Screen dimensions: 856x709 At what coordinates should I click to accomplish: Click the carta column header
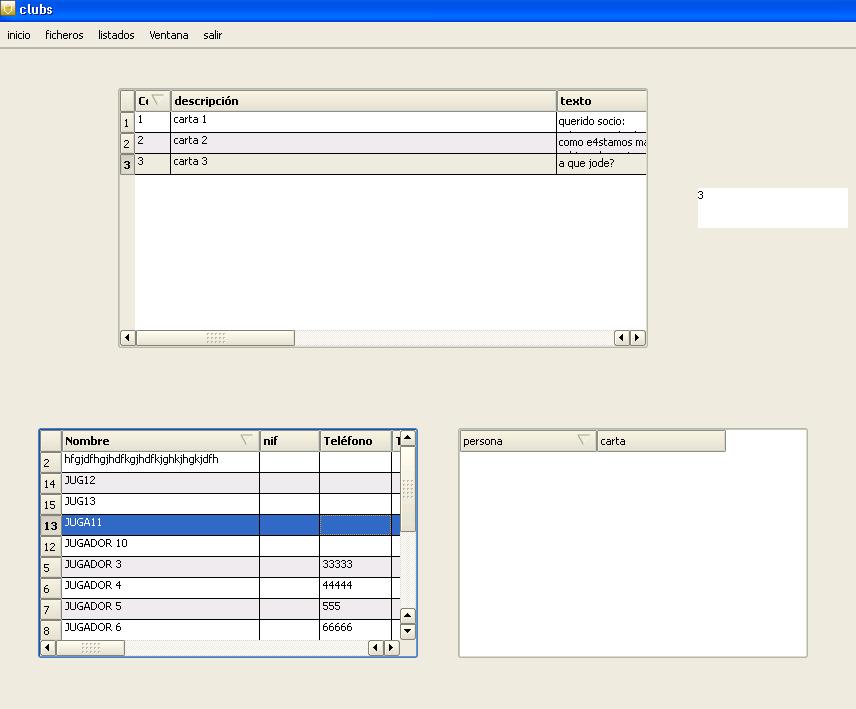pyautogui.click(x=661, y=441)
